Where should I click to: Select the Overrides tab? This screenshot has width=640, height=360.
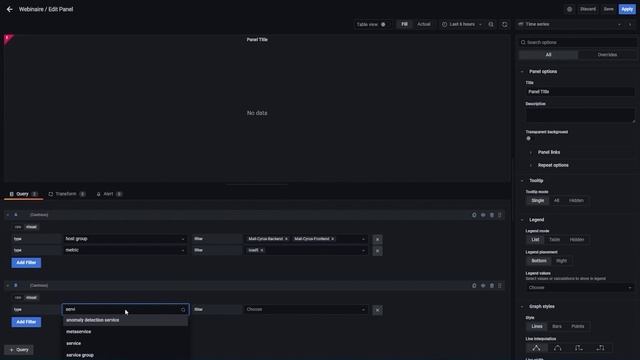point(607,55)
